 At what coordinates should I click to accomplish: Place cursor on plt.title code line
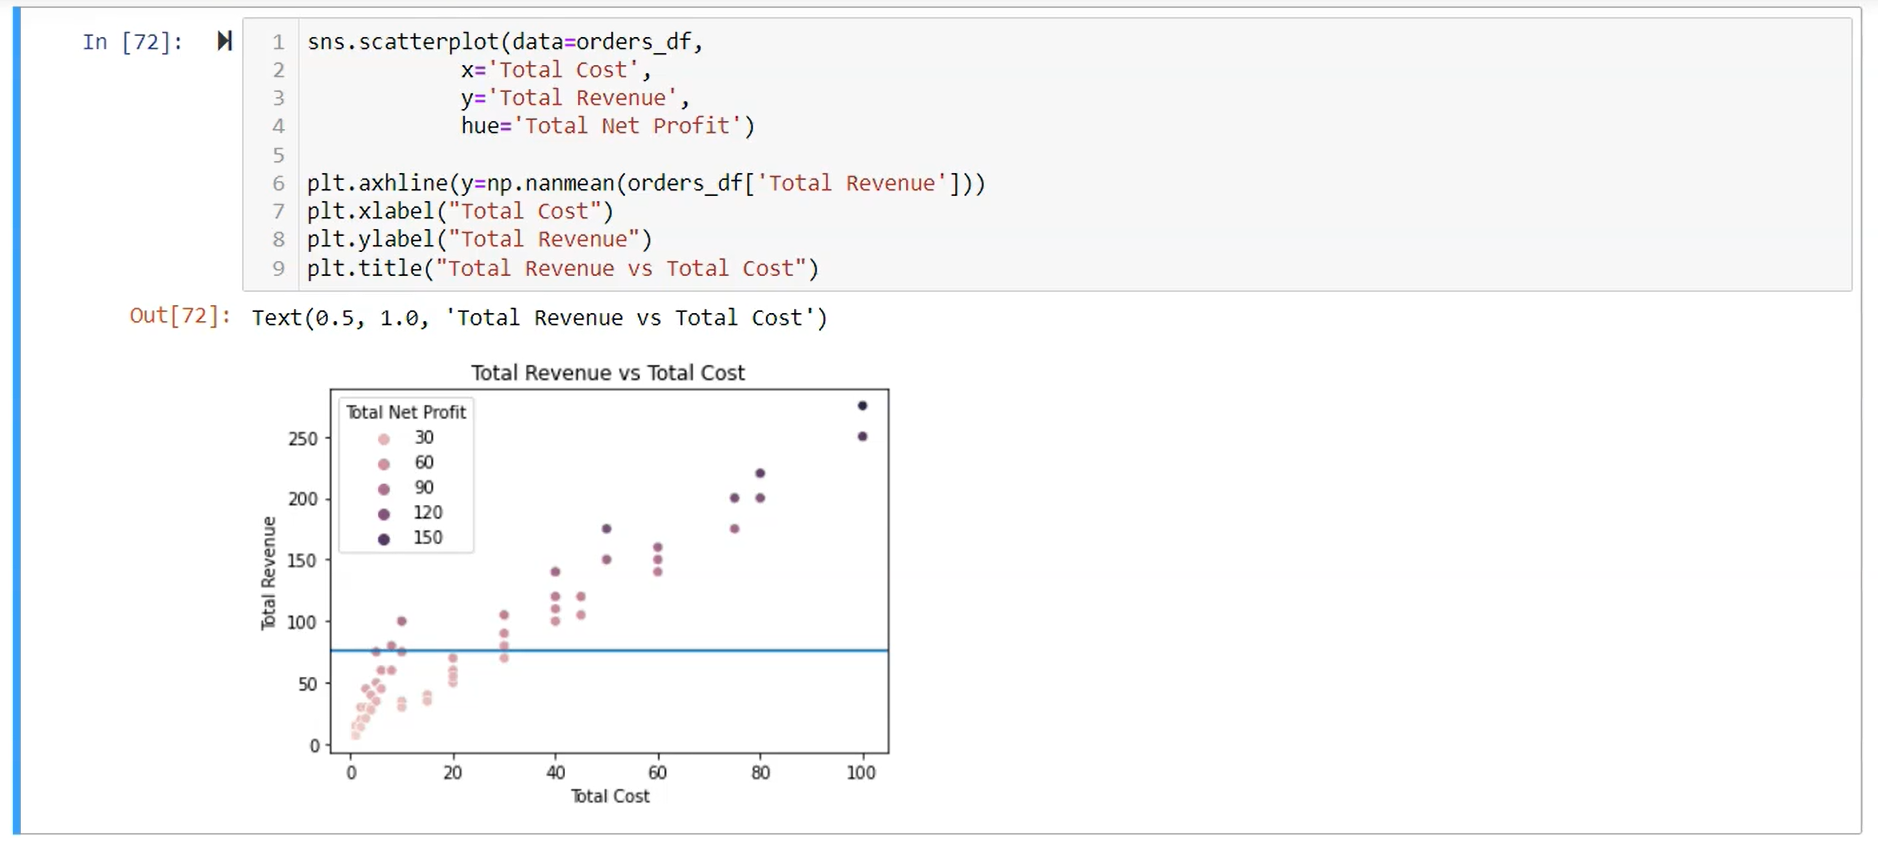[562, 268]
